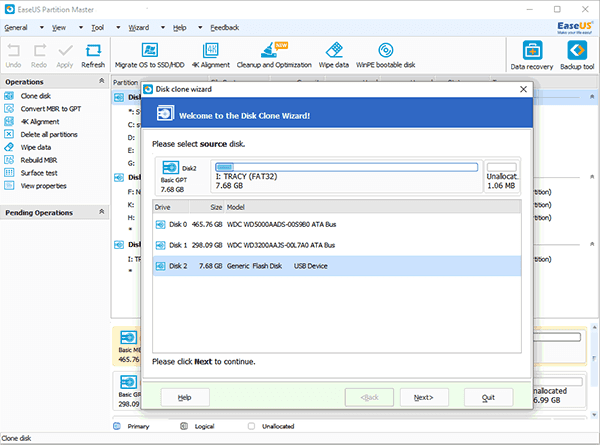This screenshot has height=445, width=600.
Task: Open the General menu
Action: (x=16, y=28)
